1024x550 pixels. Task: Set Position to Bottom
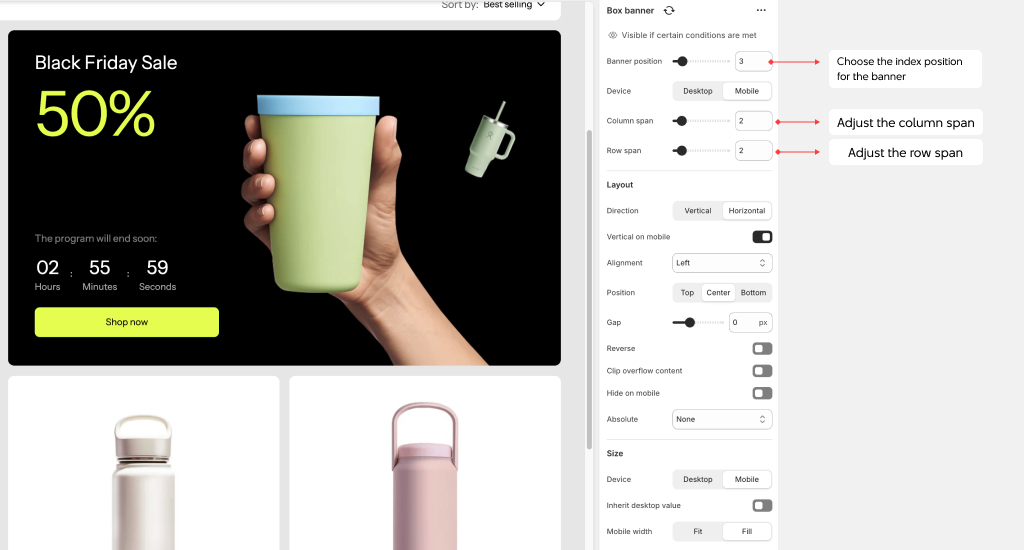753,293
